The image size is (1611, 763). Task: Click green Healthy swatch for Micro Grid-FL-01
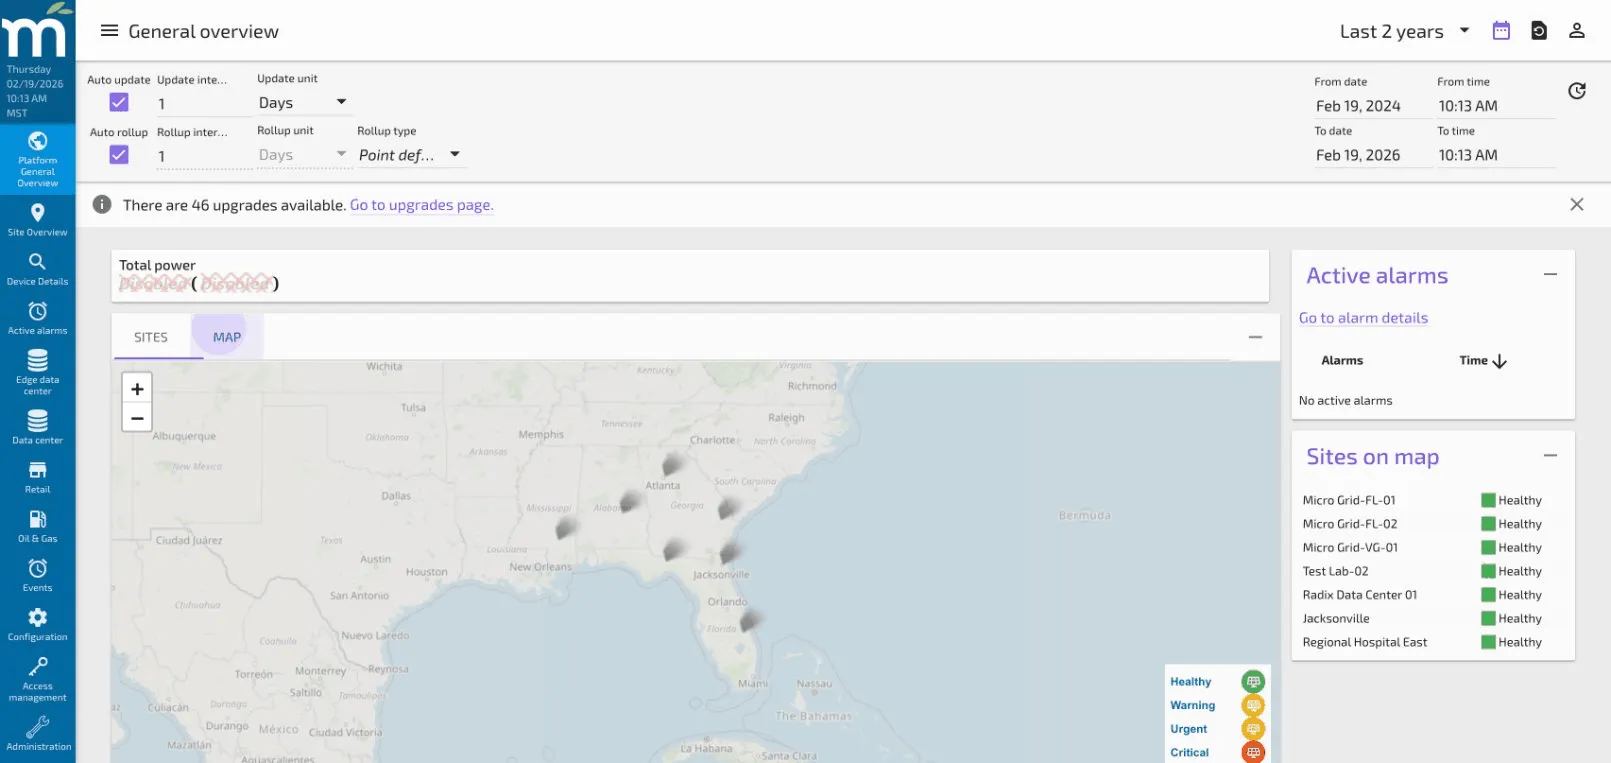coord(1488,500)
